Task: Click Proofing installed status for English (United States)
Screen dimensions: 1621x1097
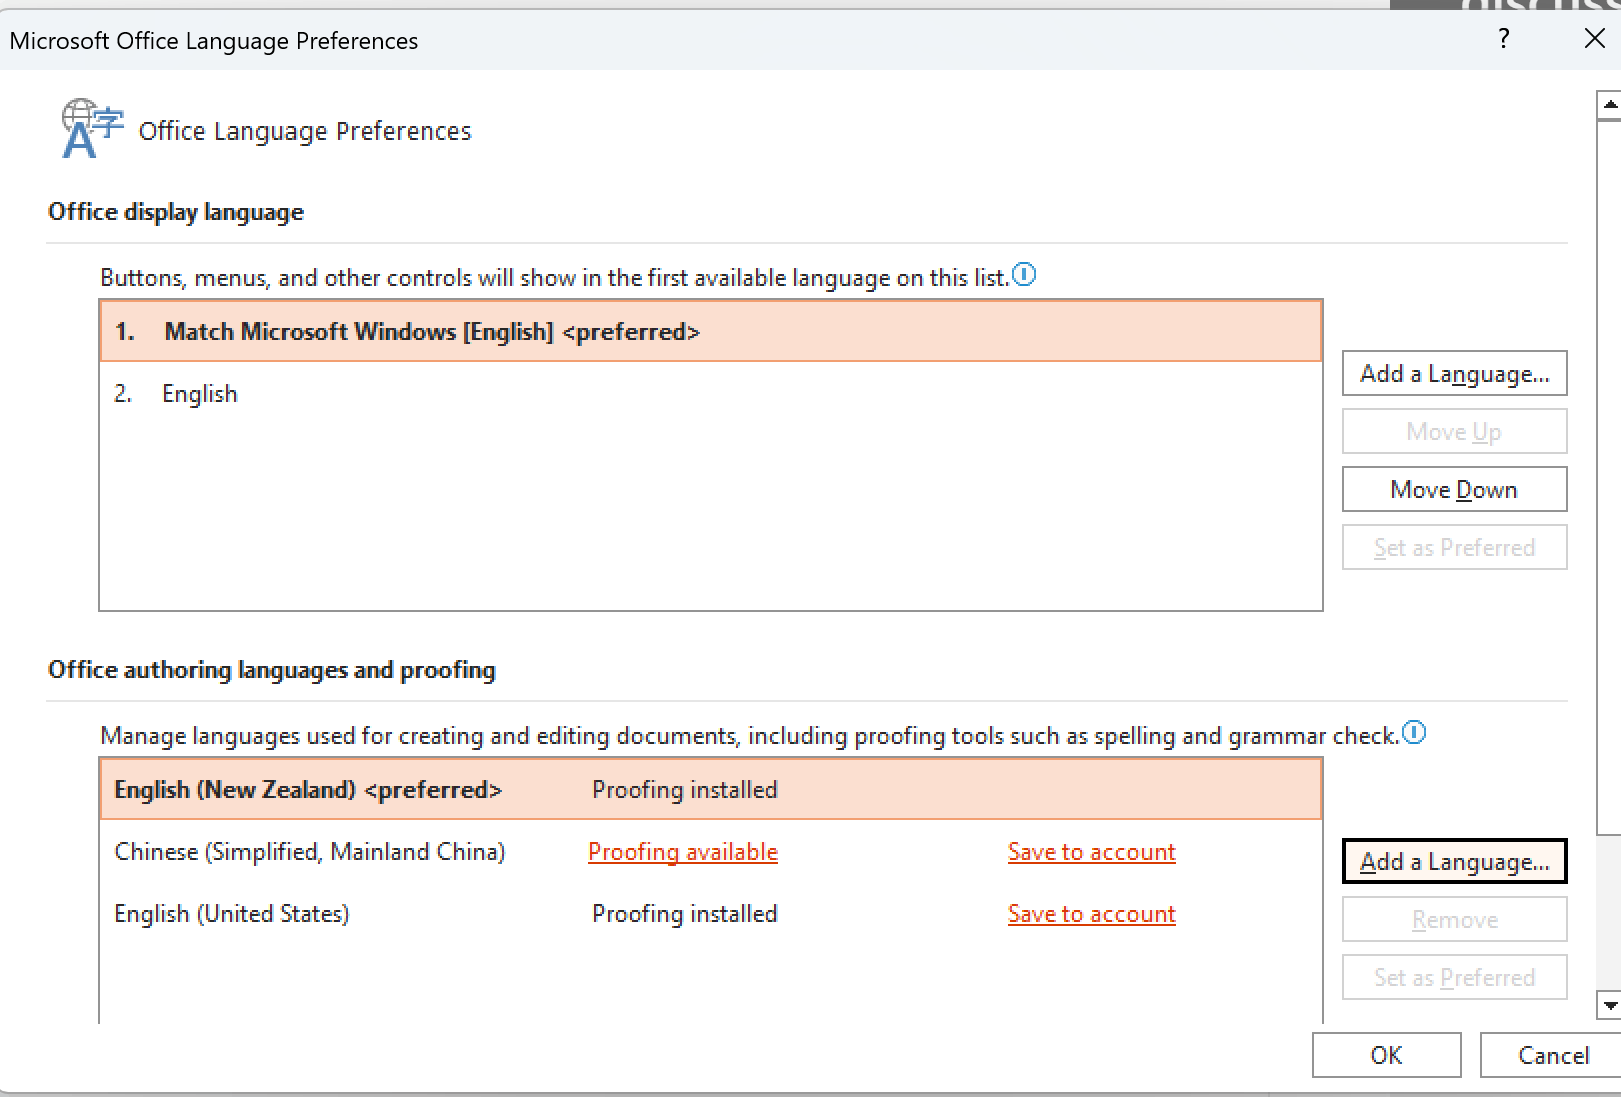Action: [684, 913]
